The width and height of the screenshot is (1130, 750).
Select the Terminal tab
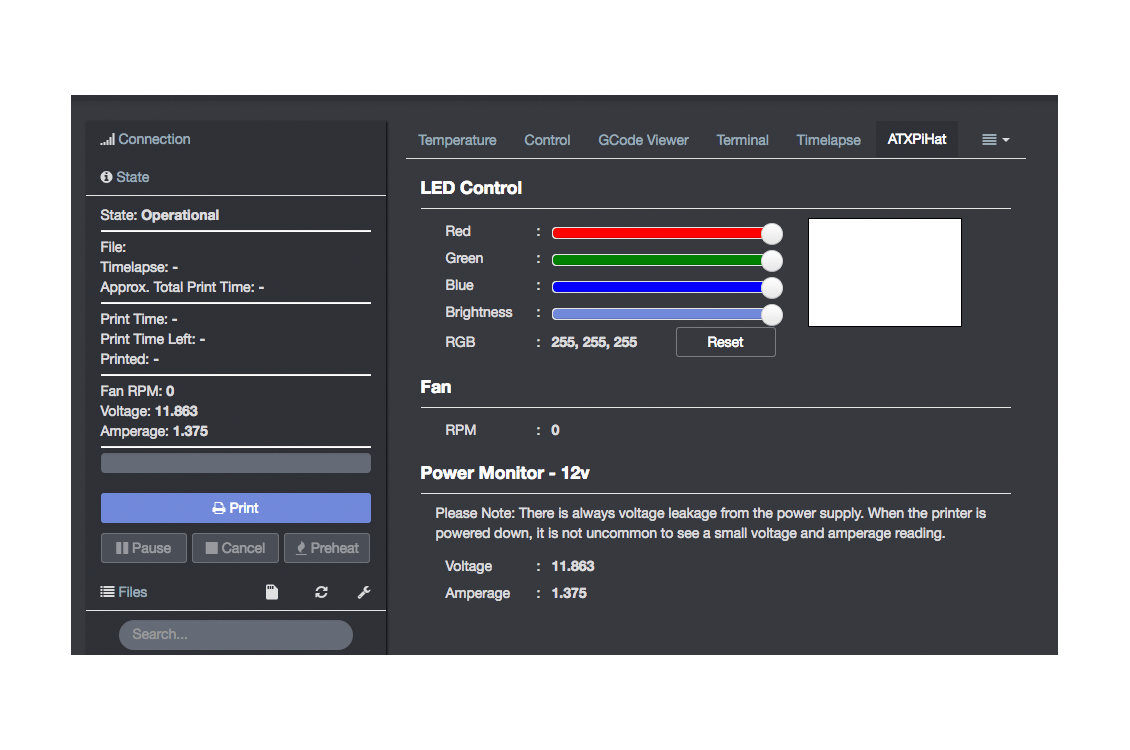point(742,140)
